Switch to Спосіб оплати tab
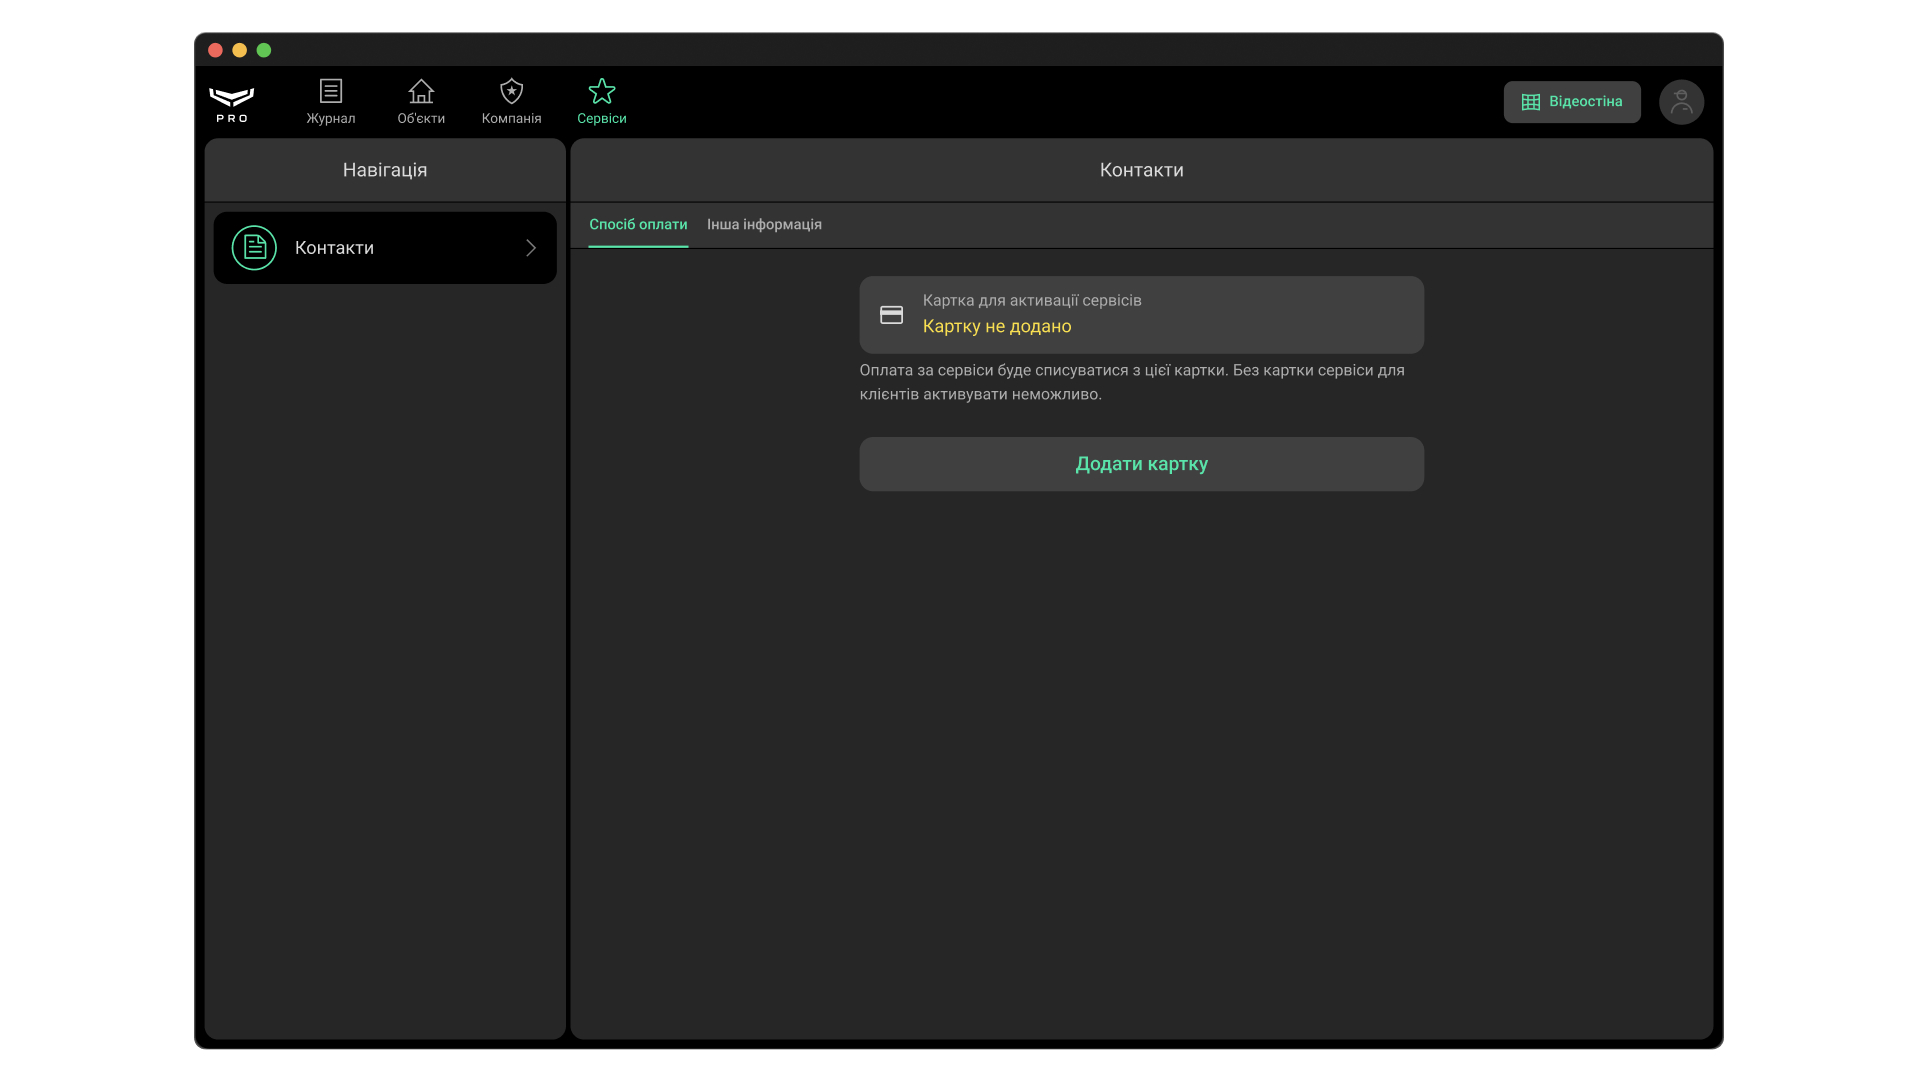The image size is (1920, 1080). pyautogui.click(x=638, y=225)
